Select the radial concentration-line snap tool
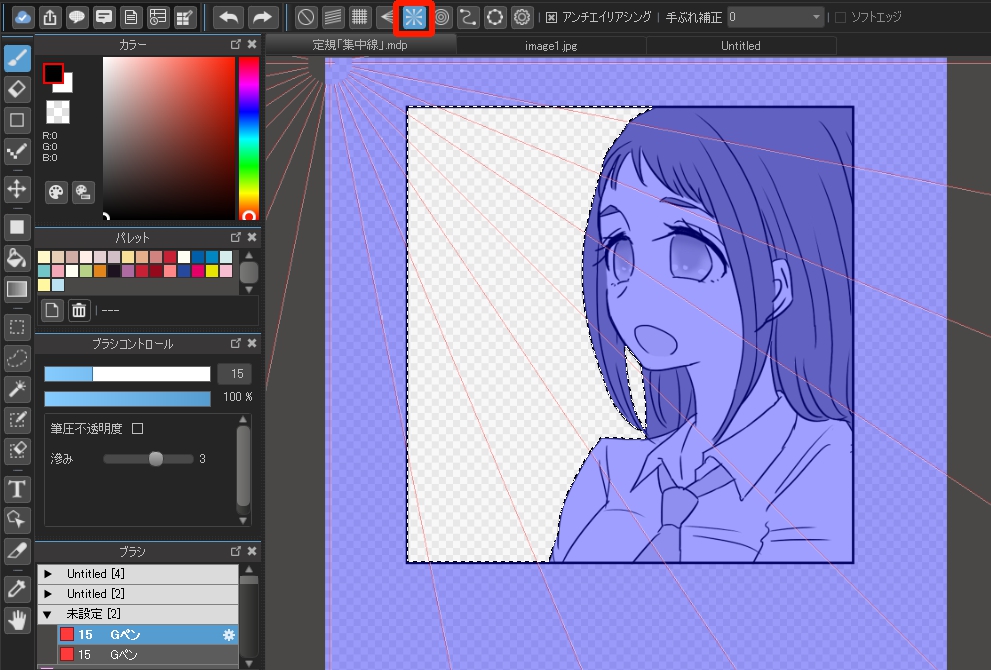The width and height of the screenshot is (991, 670). pyautogui.click(x=414, y=17)
